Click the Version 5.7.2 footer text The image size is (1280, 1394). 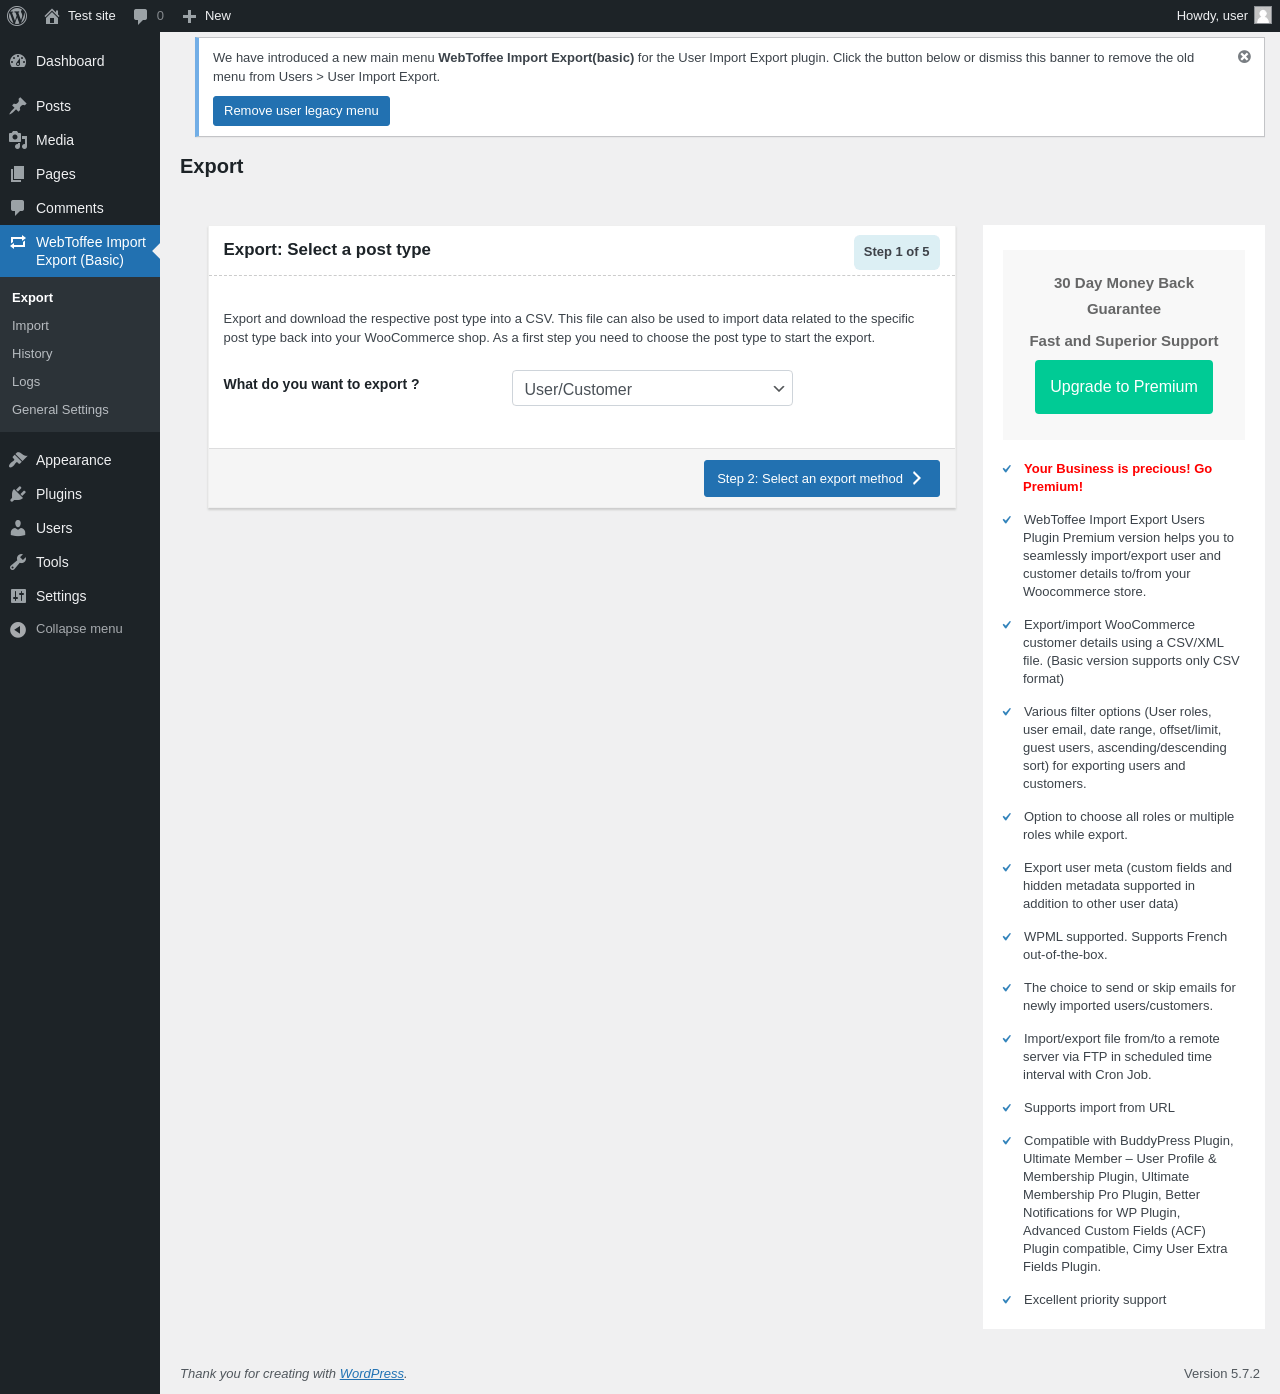pyautogui.click(x=1222, y=1374)
